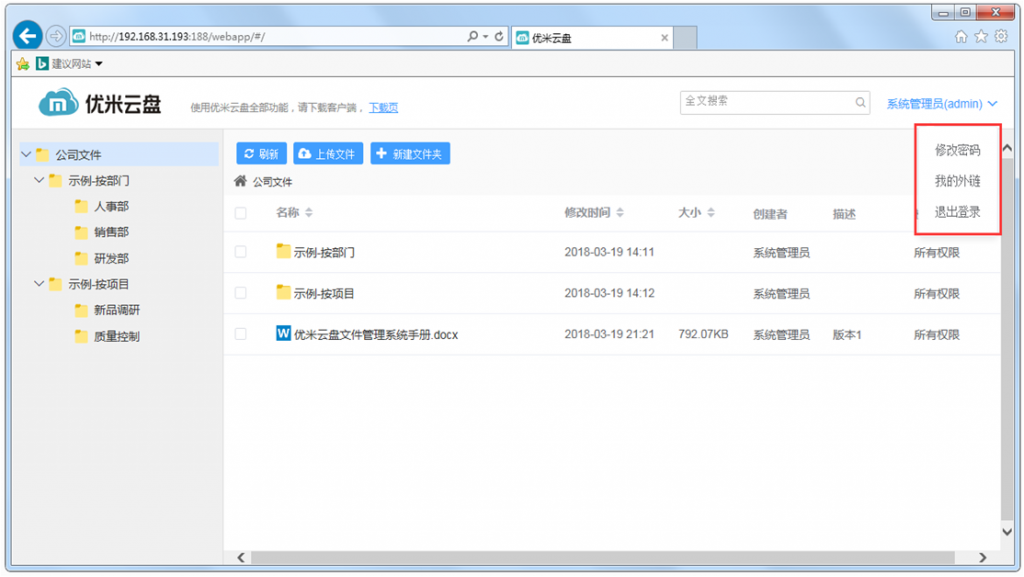
Task: Click the refresh icon in address bar
Action: 499,36
